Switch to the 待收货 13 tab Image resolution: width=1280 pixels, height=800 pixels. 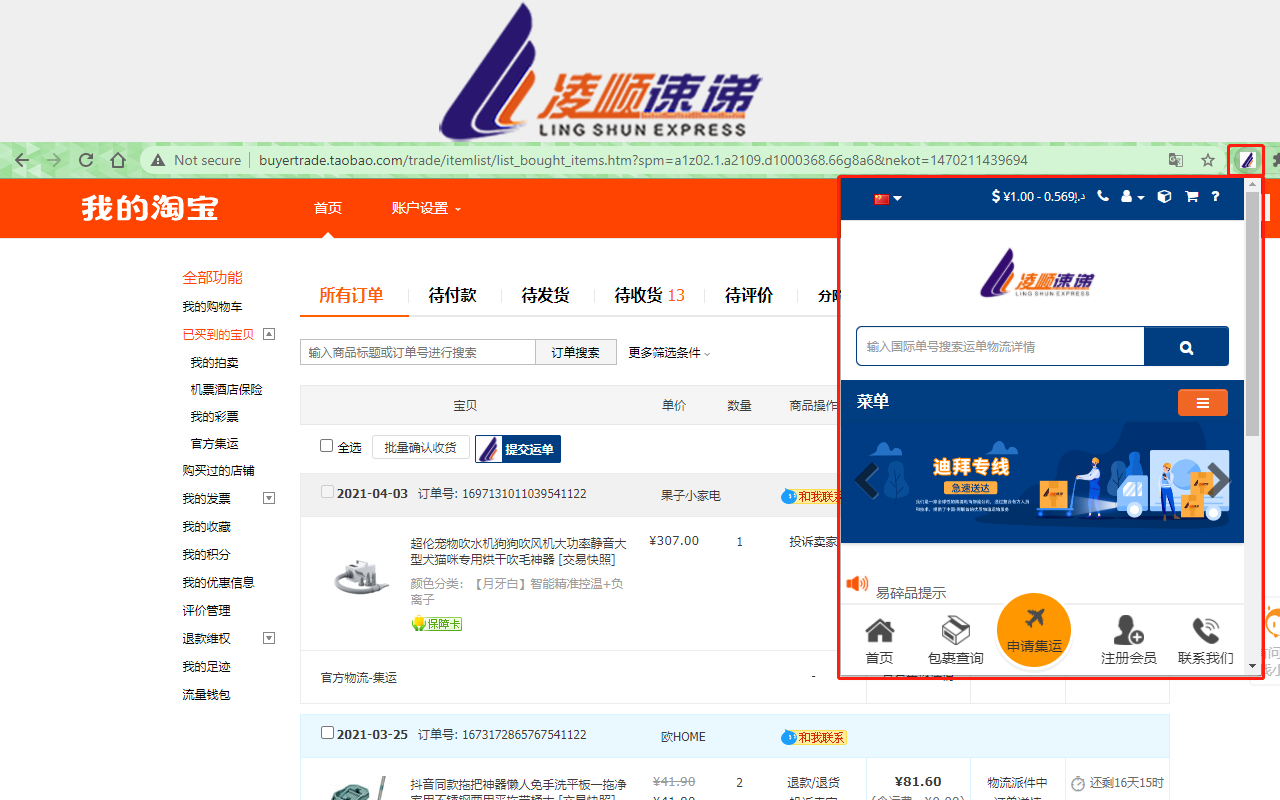coord(649,295)
